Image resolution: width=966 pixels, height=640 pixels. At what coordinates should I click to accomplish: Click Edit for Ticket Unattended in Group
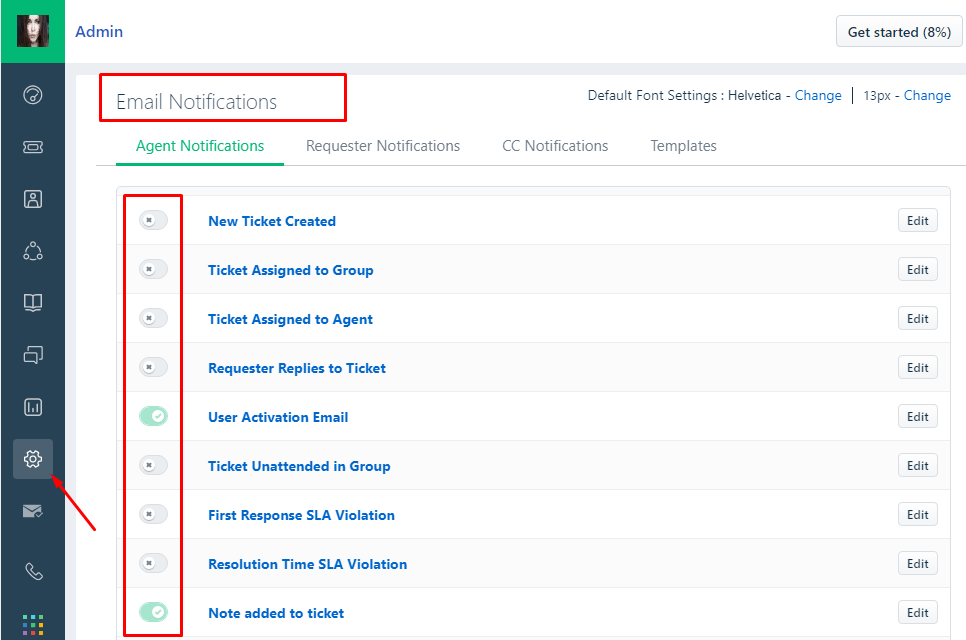point(917,466)
